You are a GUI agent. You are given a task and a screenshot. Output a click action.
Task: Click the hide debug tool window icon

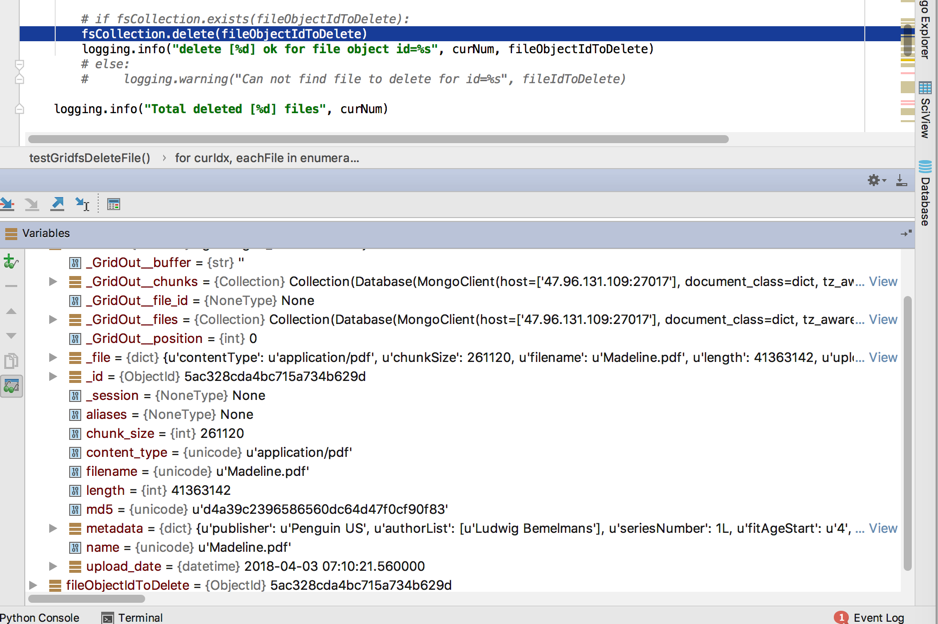point(902,180)
